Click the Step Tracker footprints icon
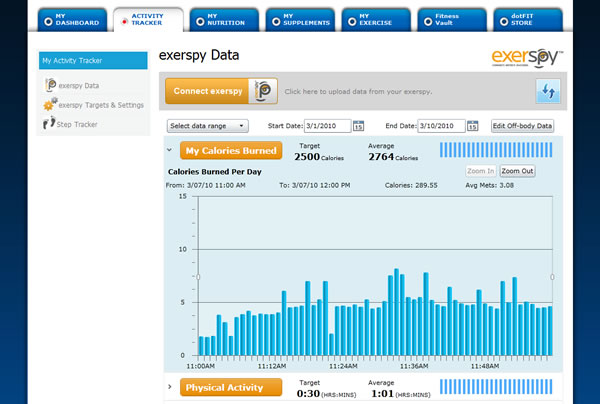Image resolution: width=600 pixels, height=404 pixels. pyautogui.click(x=48, y=124)
